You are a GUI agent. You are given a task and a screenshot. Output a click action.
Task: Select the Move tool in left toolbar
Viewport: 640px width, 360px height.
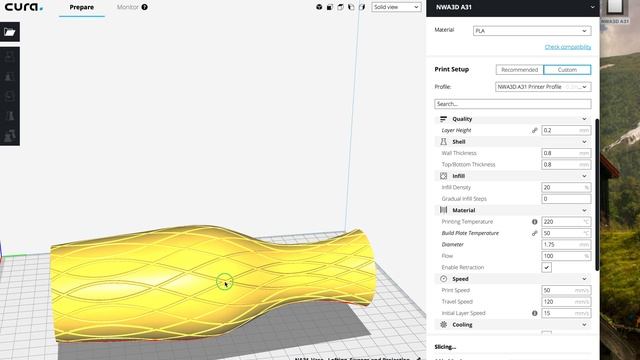tap(10, 57)
